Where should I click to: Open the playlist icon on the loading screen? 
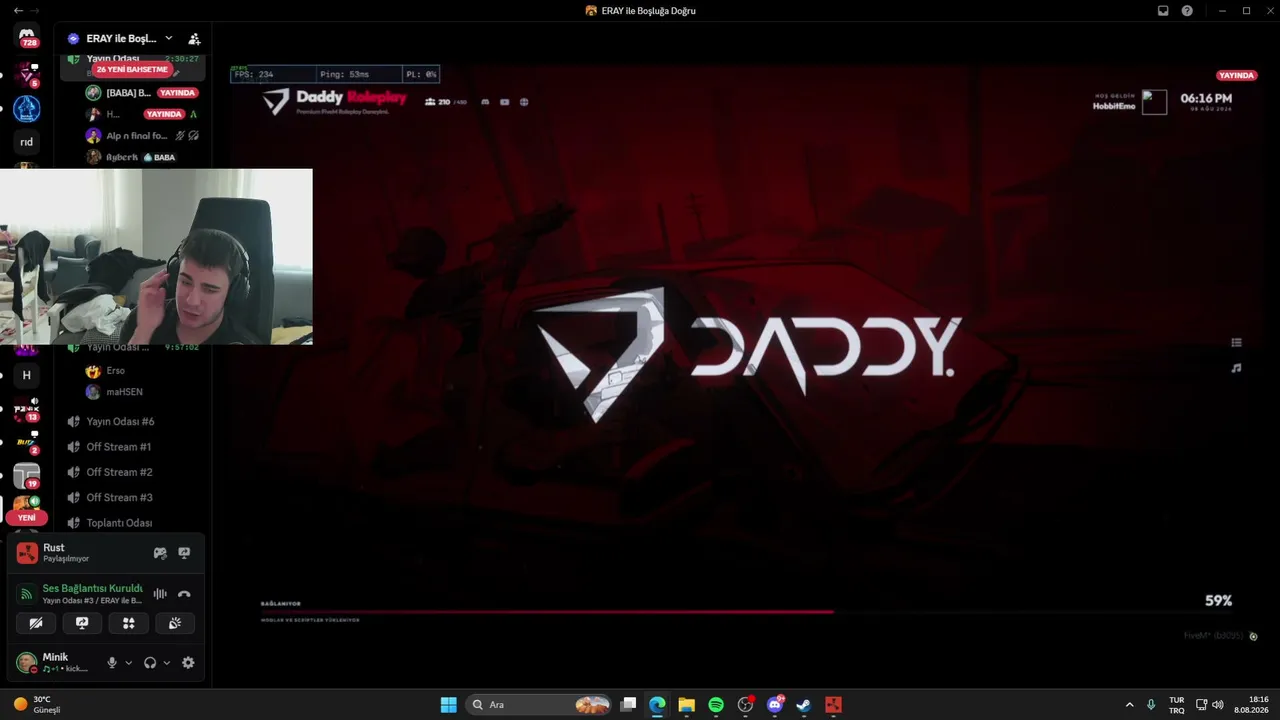(x=1236, y=343)
